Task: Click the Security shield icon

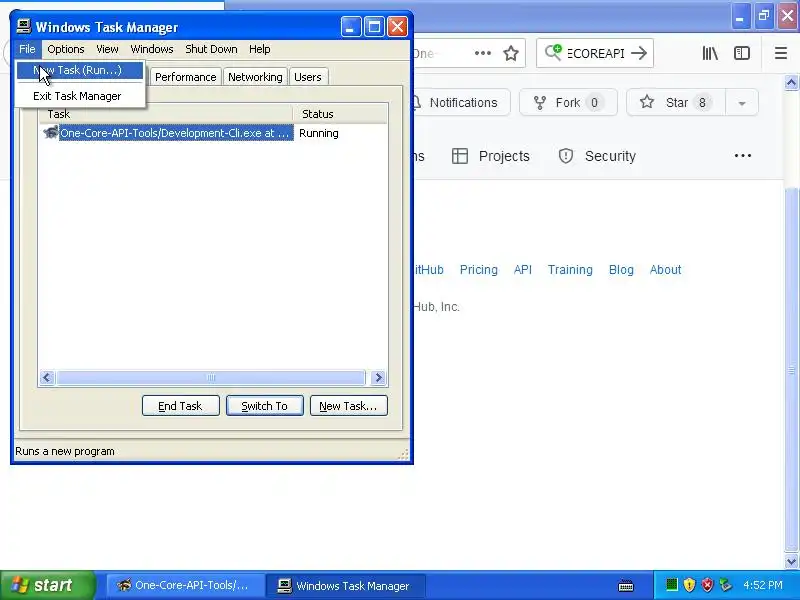Action: tap(566, 156)
